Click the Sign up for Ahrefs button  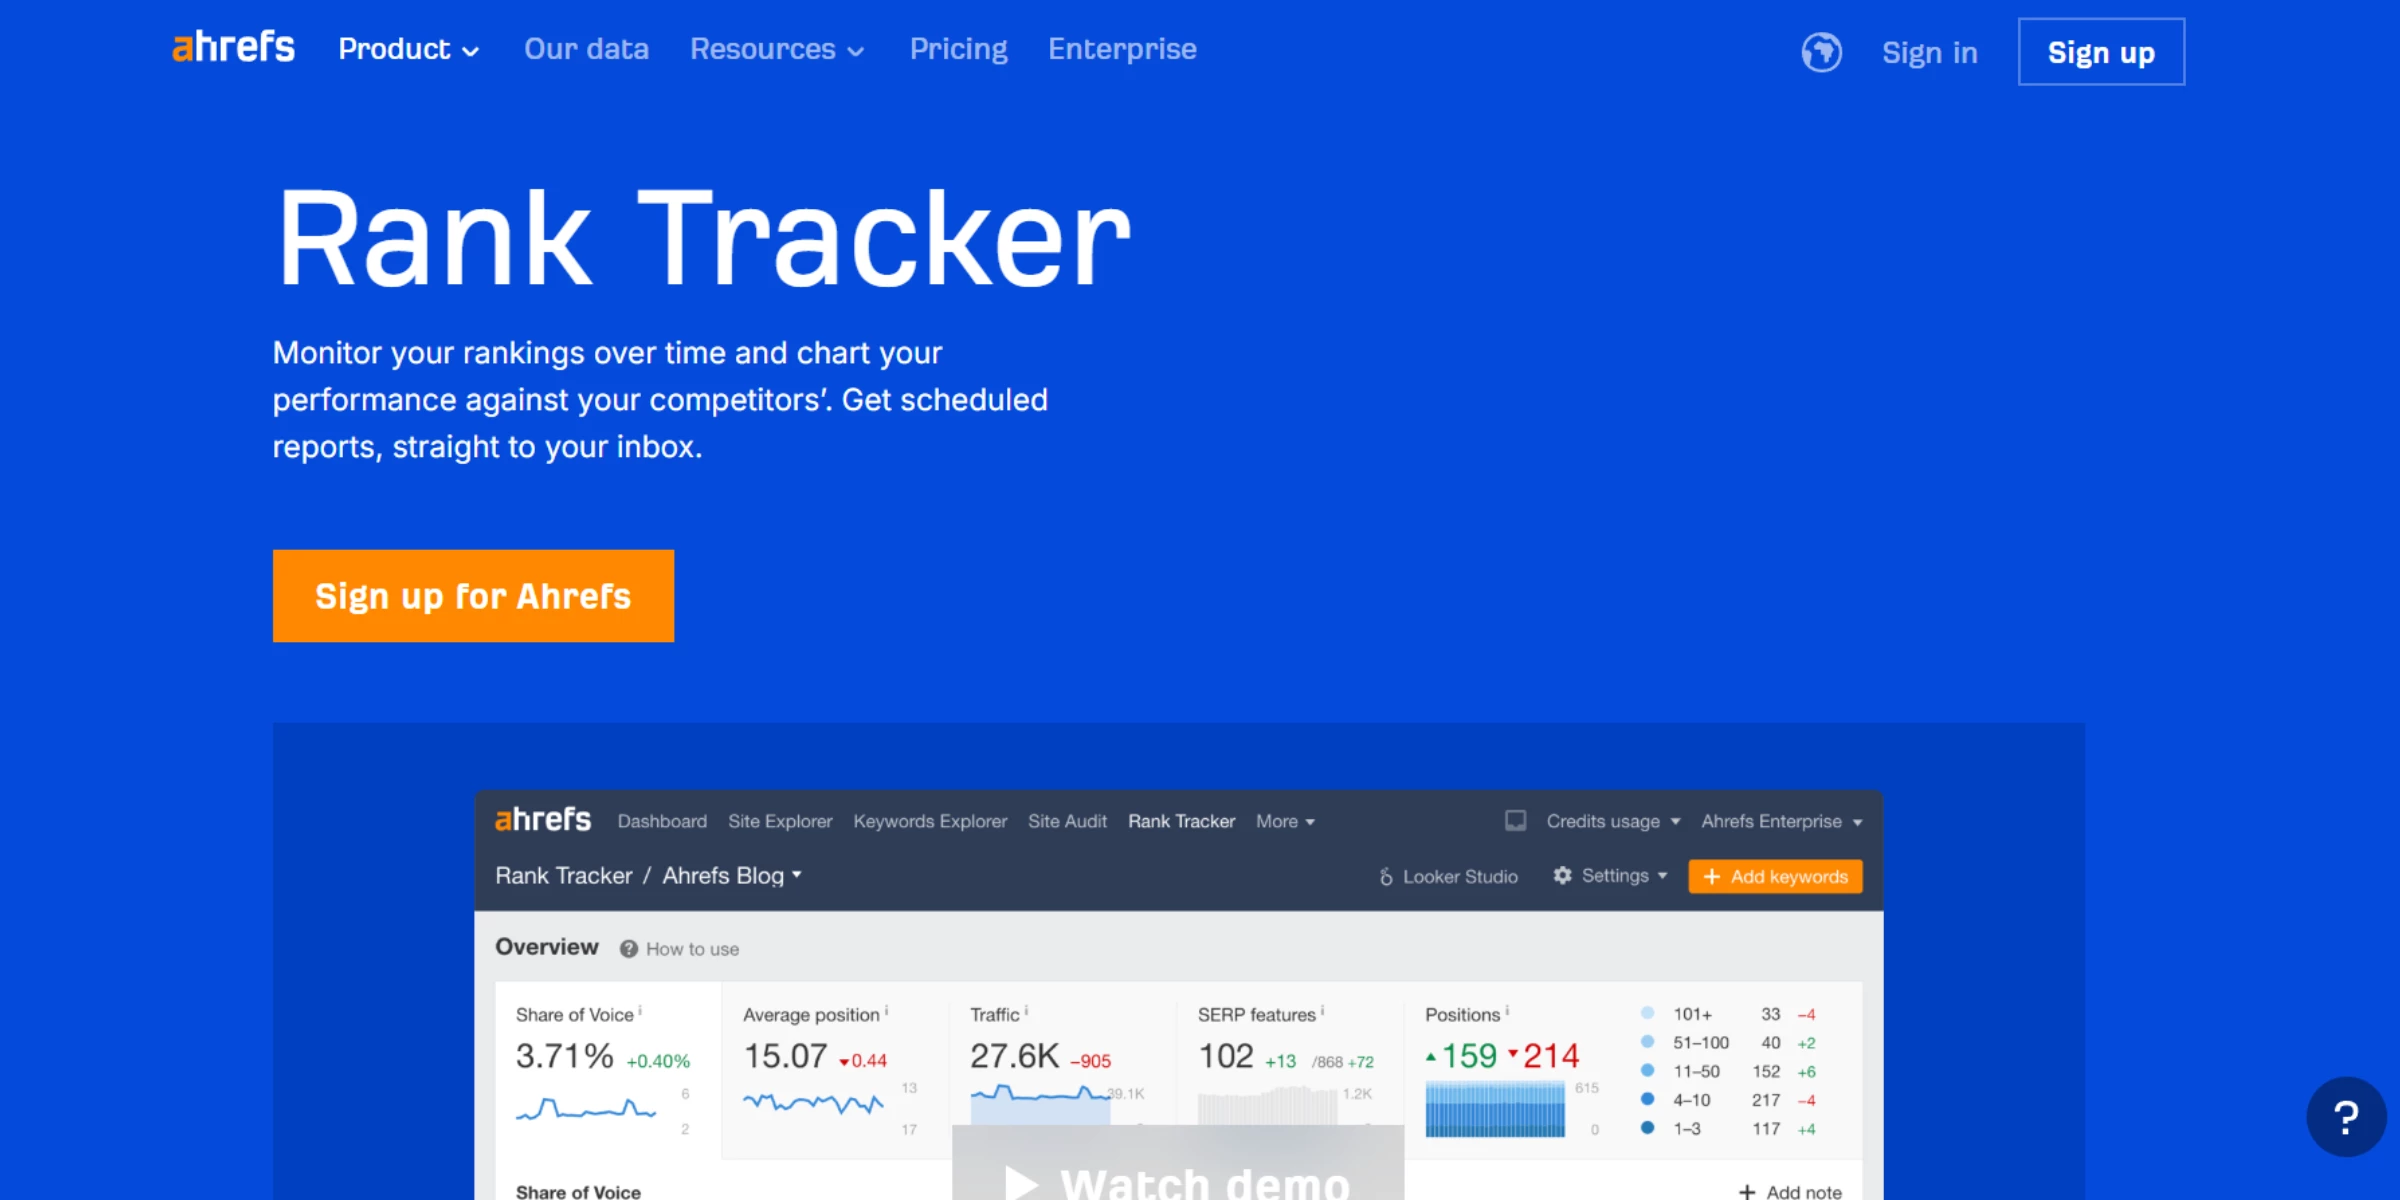[473, 596]
